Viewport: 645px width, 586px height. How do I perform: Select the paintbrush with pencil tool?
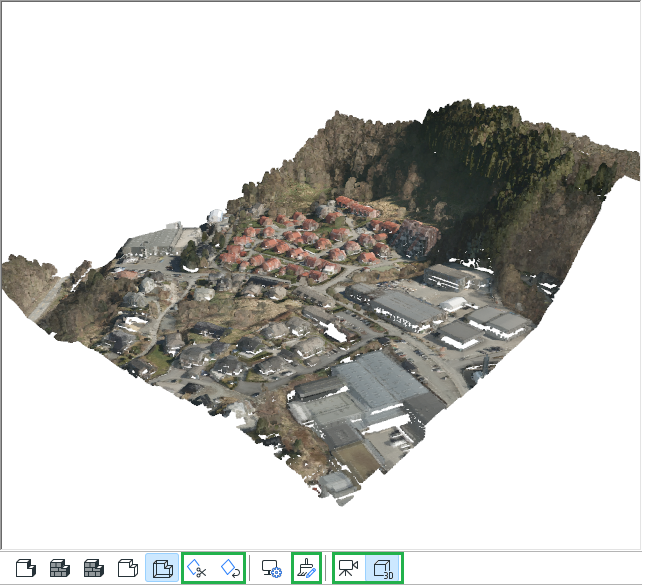(307, 569)
